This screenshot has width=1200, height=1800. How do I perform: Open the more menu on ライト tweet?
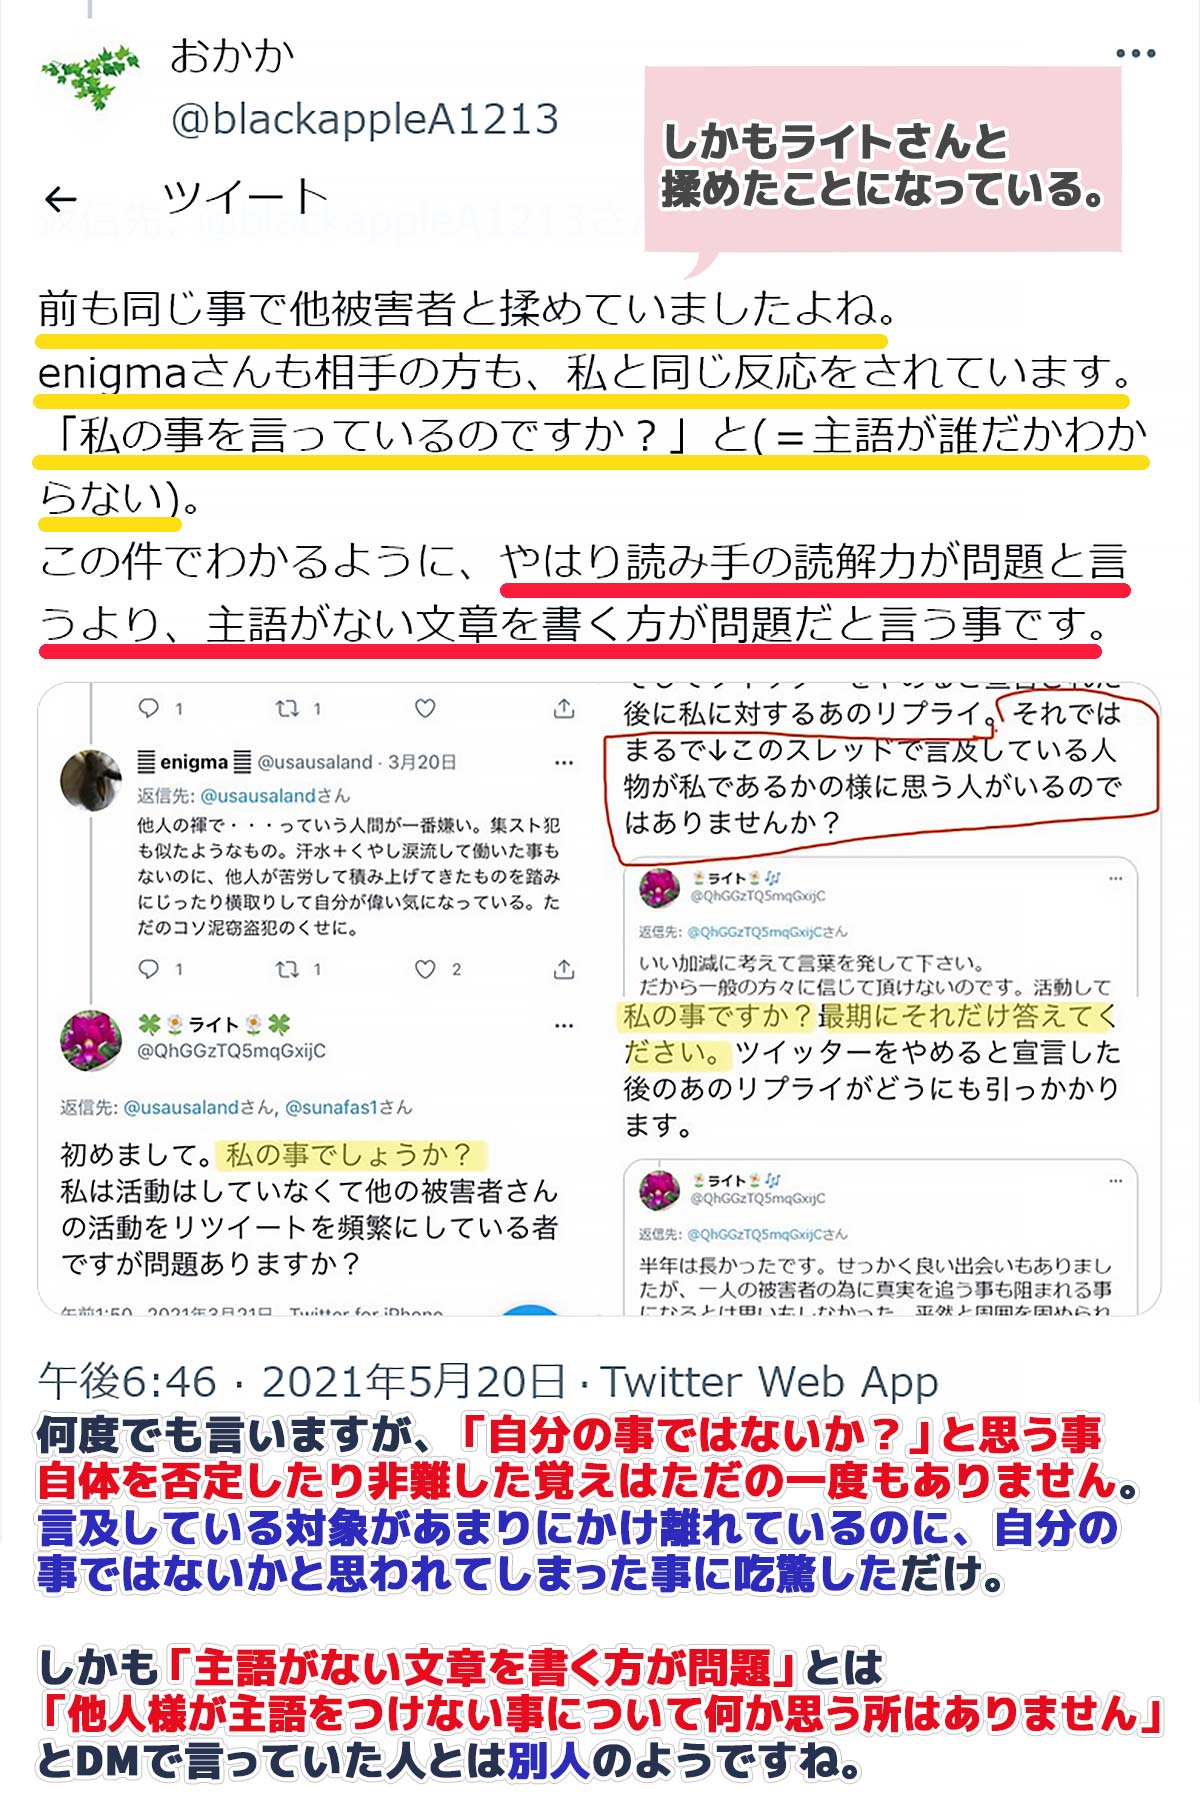click(x=564, y=1025)
